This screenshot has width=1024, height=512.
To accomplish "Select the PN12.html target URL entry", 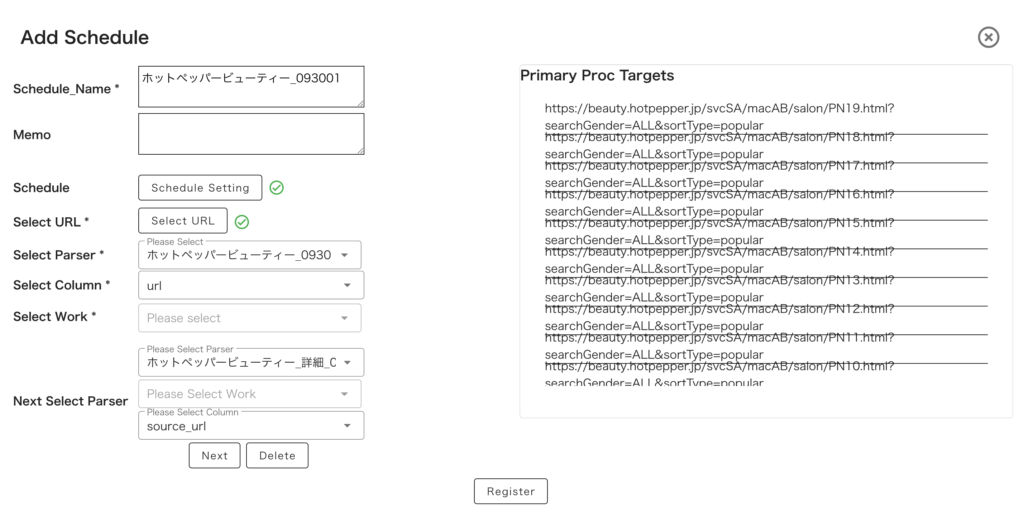I will click(x=719, y=316).
